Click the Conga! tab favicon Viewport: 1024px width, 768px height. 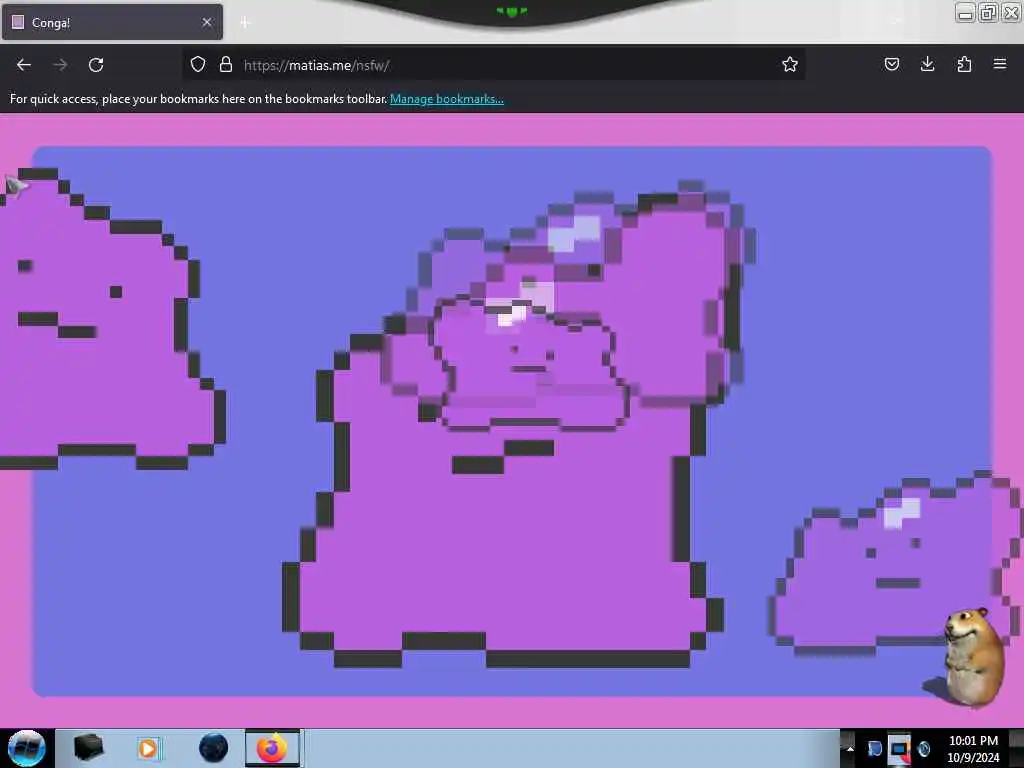click(x=18, y=22)
